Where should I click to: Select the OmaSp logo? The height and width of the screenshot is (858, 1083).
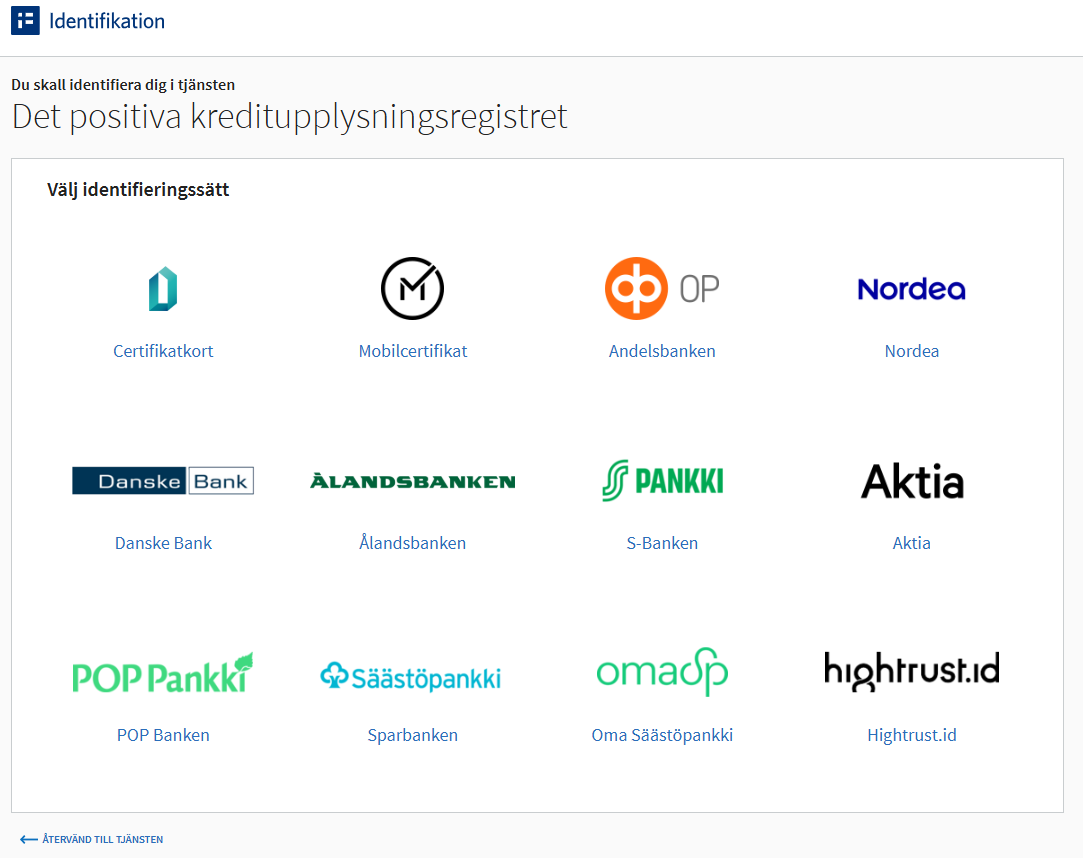(x=662, y=671)
